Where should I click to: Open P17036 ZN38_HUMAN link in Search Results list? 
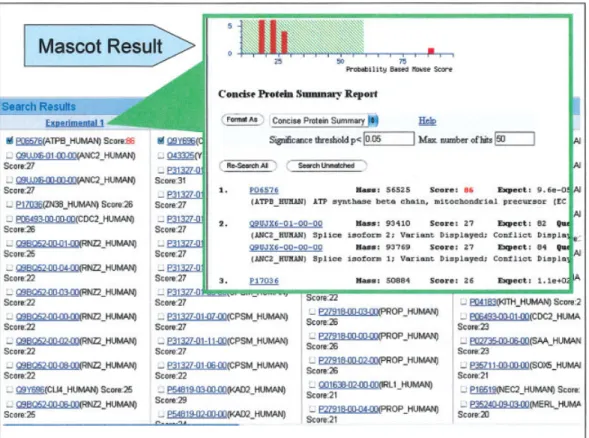click(x=29, y=204)
